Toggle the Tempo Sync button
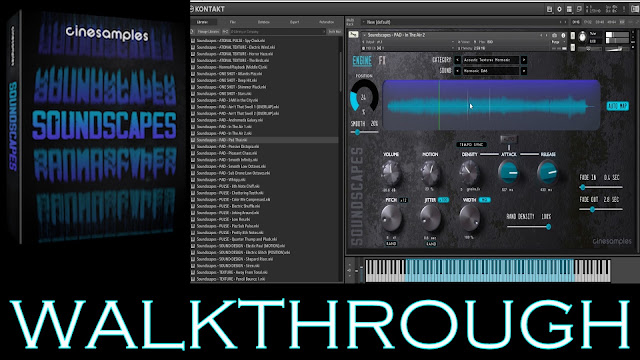 tap(471, 144)
